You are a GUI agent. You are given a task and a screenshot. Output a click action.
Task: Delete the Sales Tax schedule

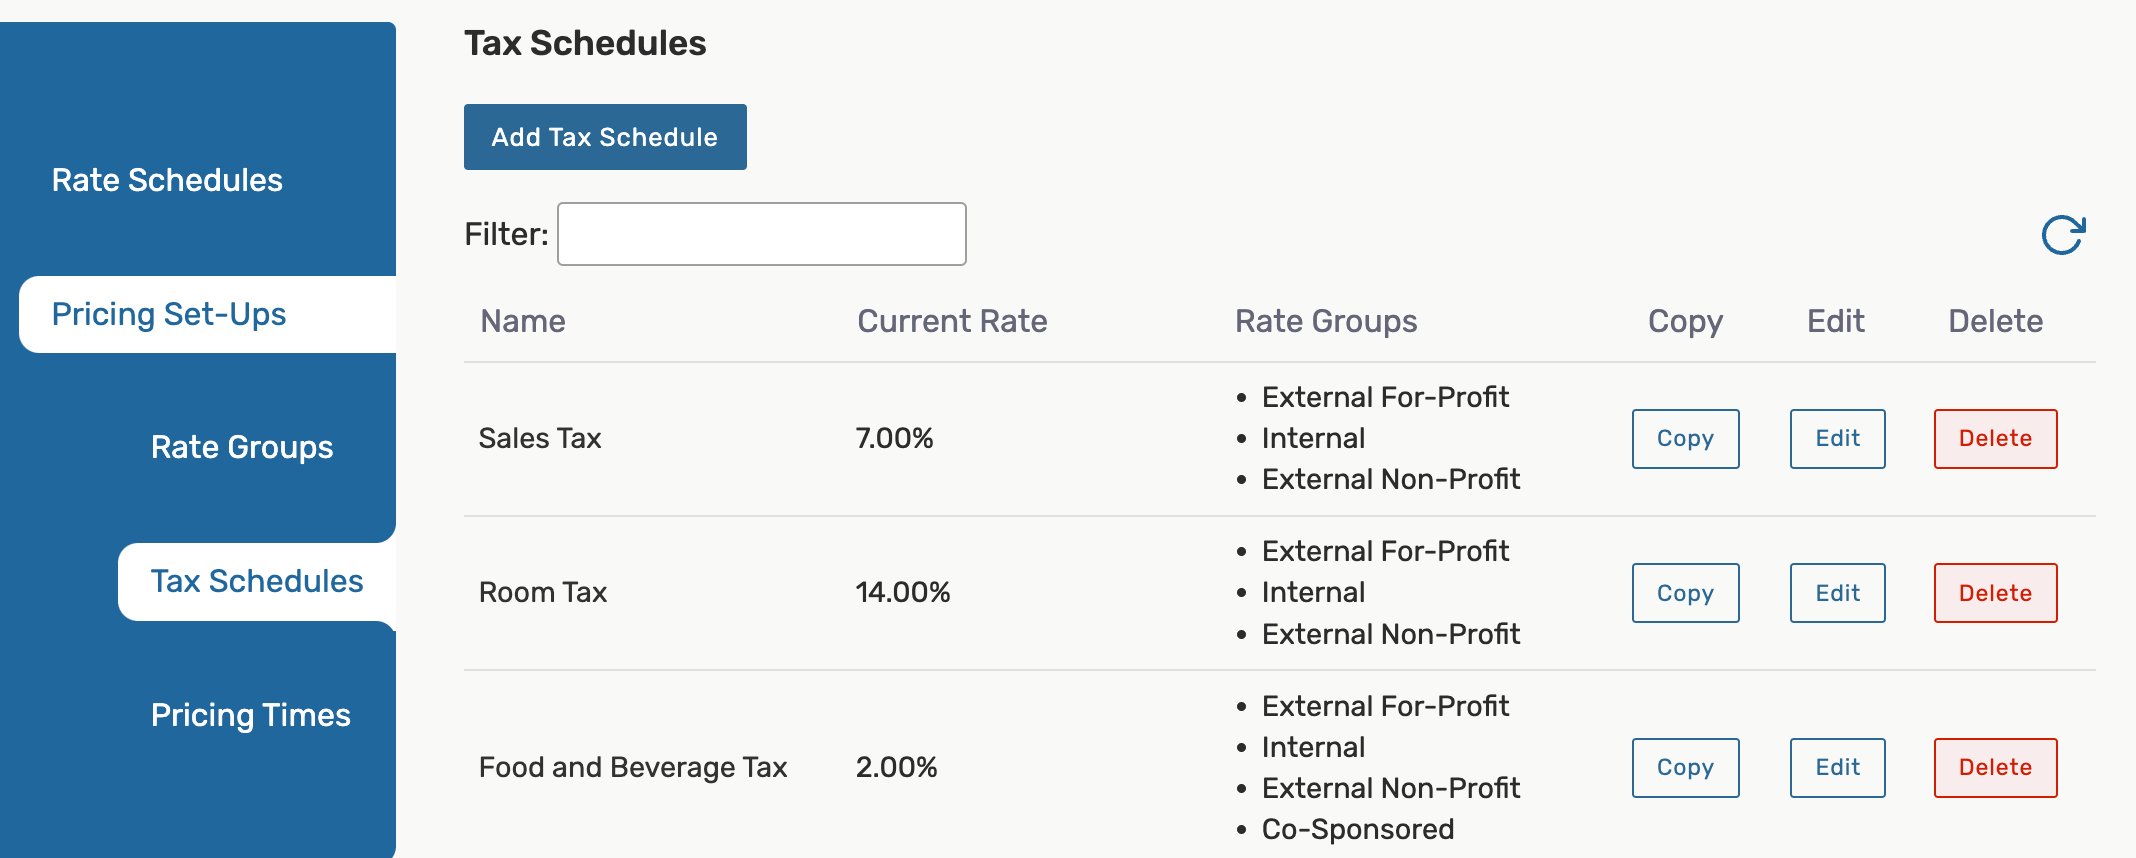pyautogui.click(x=1995, y=439)
